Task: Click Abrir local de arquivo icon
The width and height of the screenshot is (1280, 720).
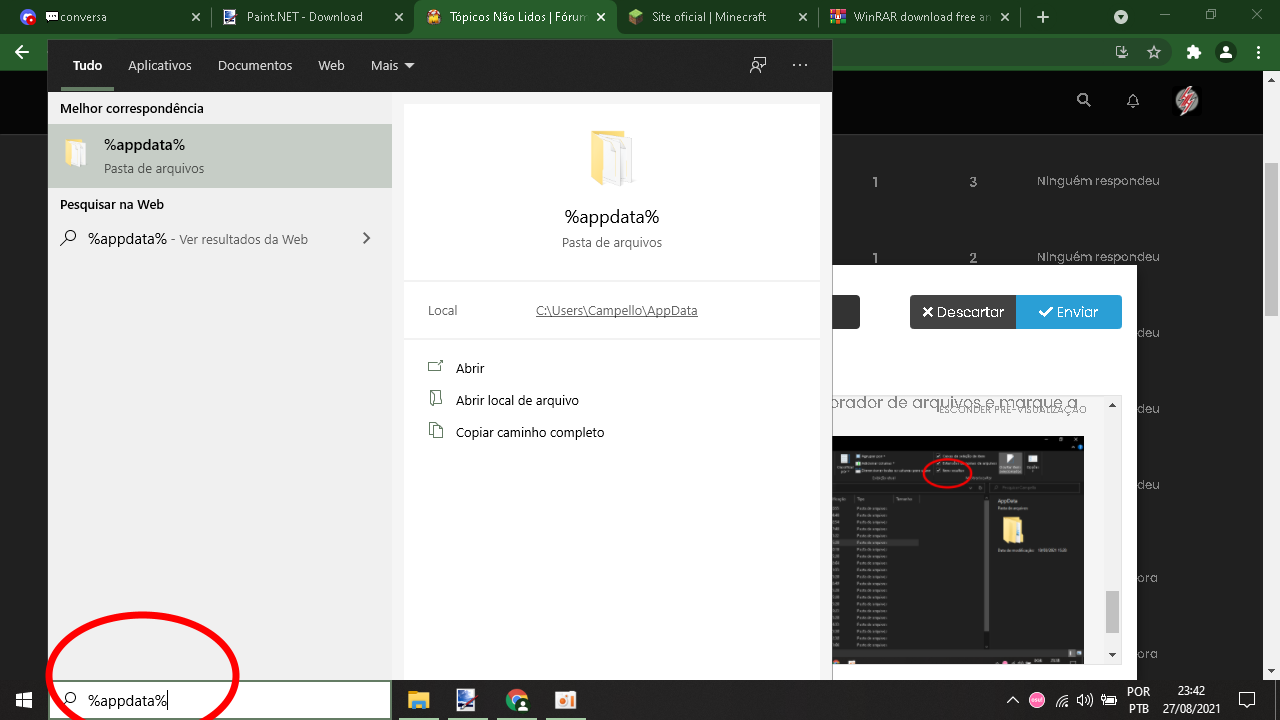Action: point(435,399)
